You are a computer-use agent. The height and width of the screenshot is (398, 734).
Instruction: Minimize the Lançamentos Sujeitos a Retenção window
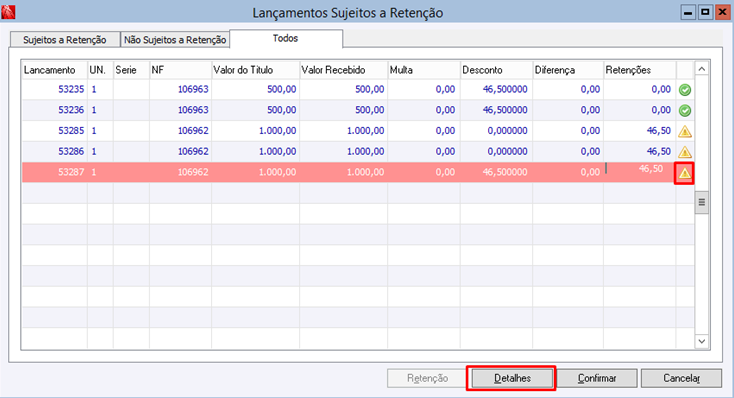click(688, 12)
